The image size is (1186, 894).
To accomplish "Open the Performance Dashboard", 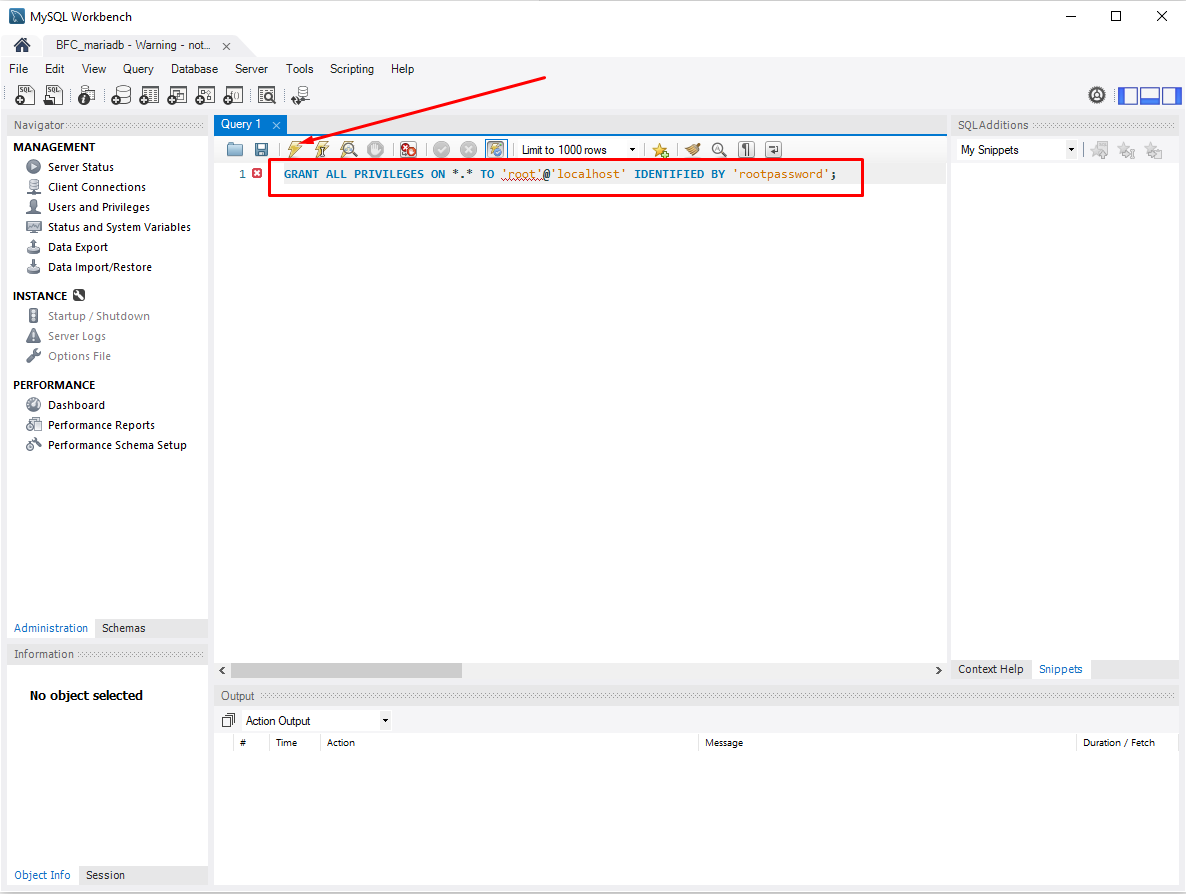I will 76,405.
